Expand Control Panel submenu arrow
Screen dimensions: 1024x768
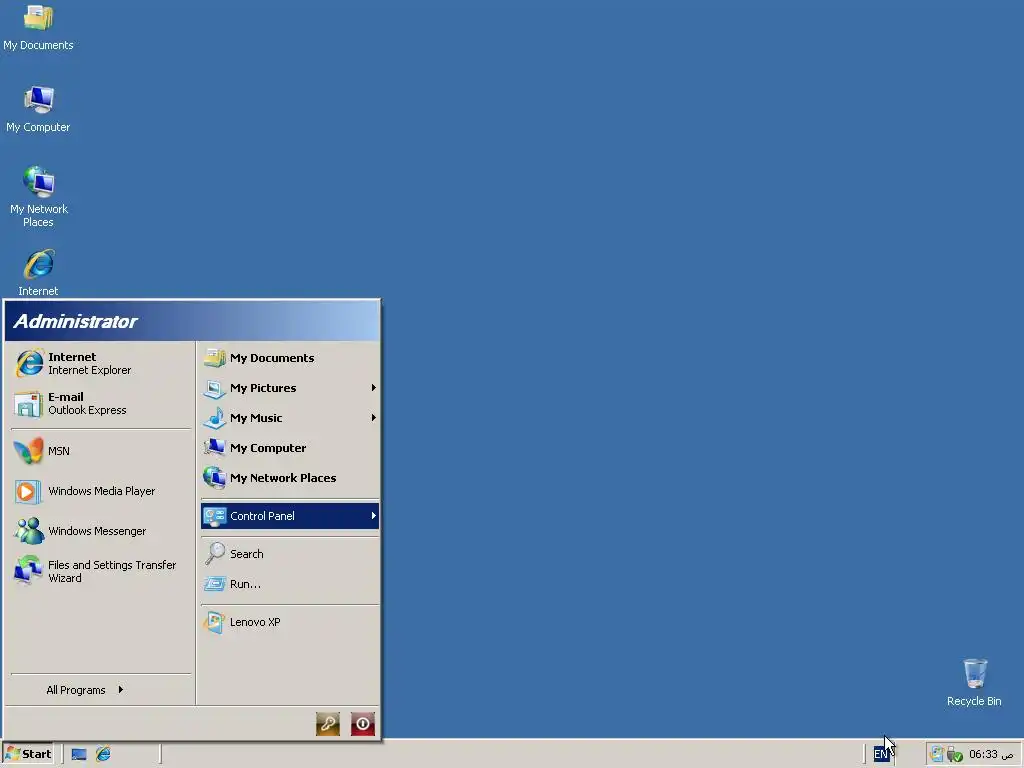coord(374,516)
